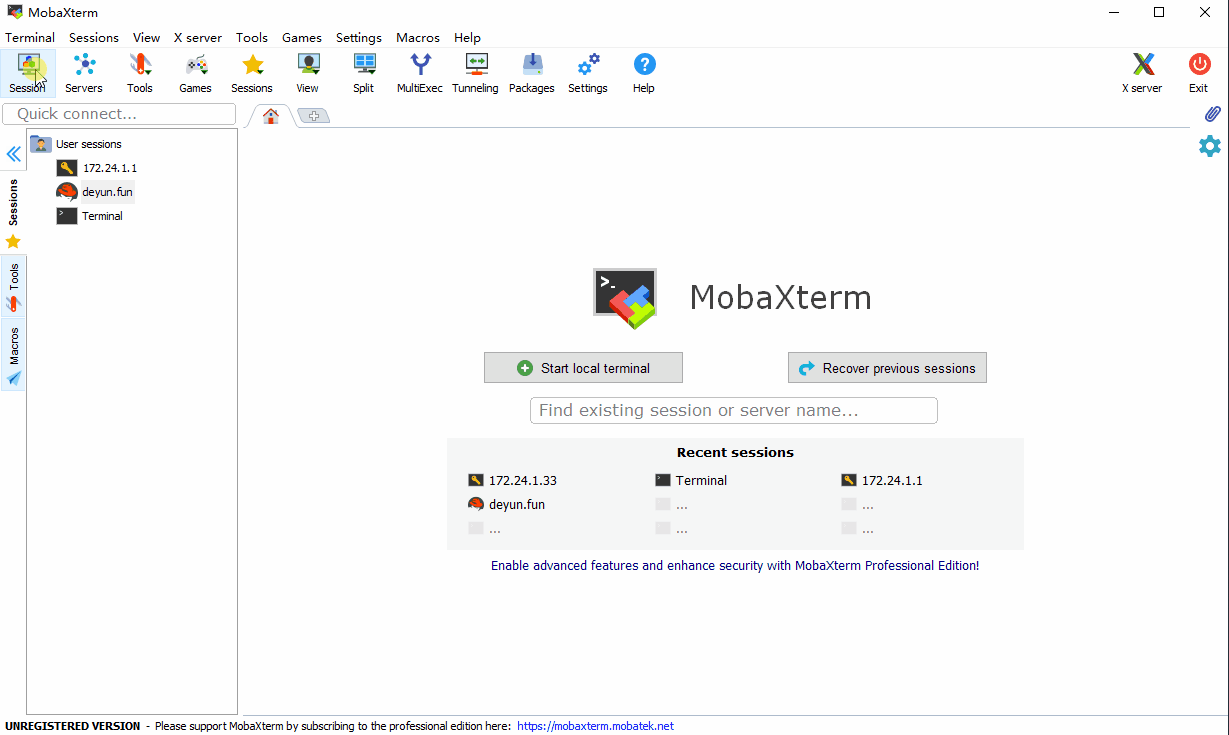Launch the Games toolbar icon
Viewport: 1229px width, 735px height.
[196, 73]
